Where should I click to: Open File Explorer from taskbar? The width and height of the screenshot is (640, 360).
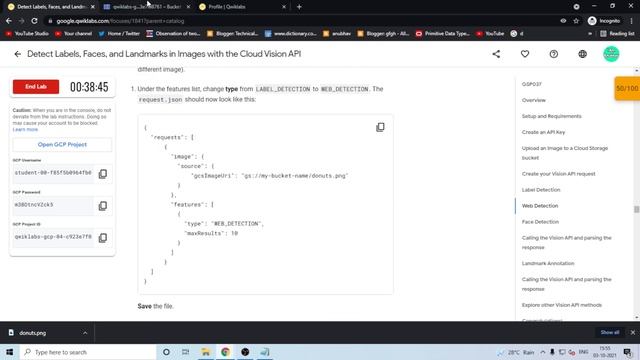coord(206,352)
